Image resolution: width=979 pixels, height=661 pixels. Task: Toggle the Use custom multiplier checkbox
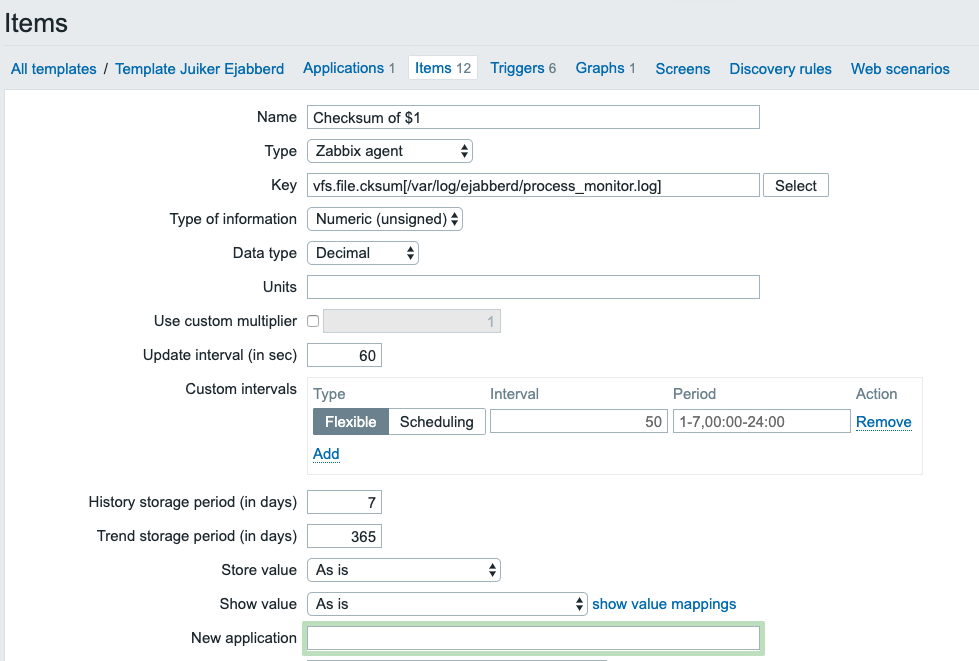click(x=313, y=321)
